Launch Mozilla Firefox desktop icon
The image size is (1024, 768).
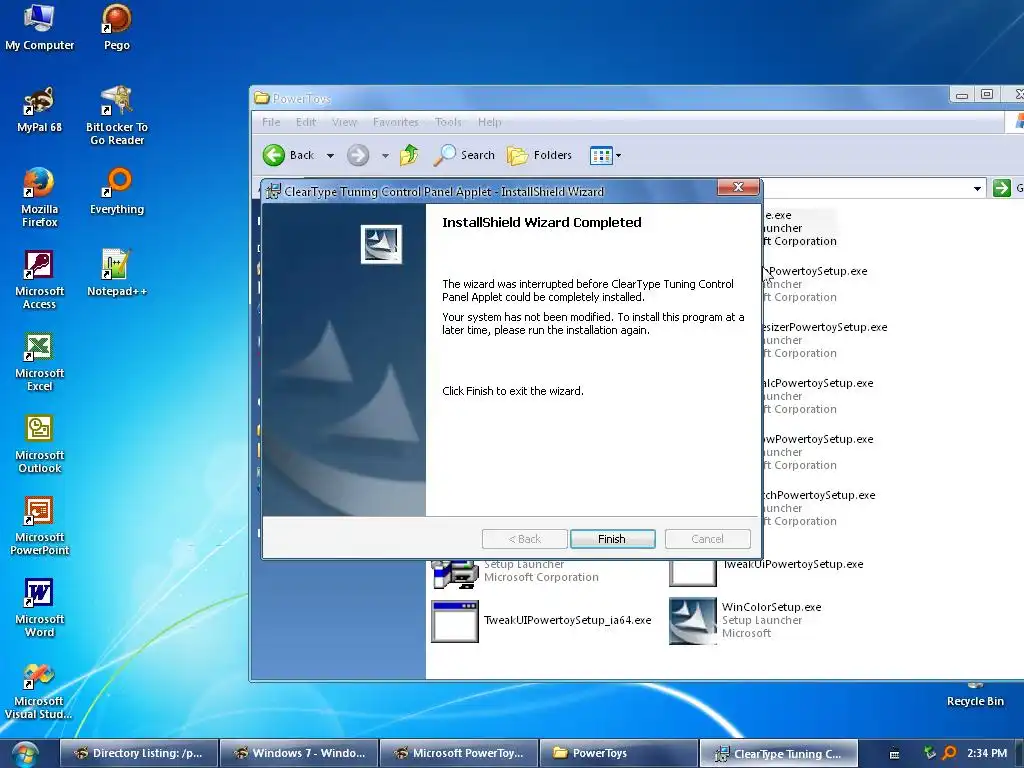click(x=39, y=197)
